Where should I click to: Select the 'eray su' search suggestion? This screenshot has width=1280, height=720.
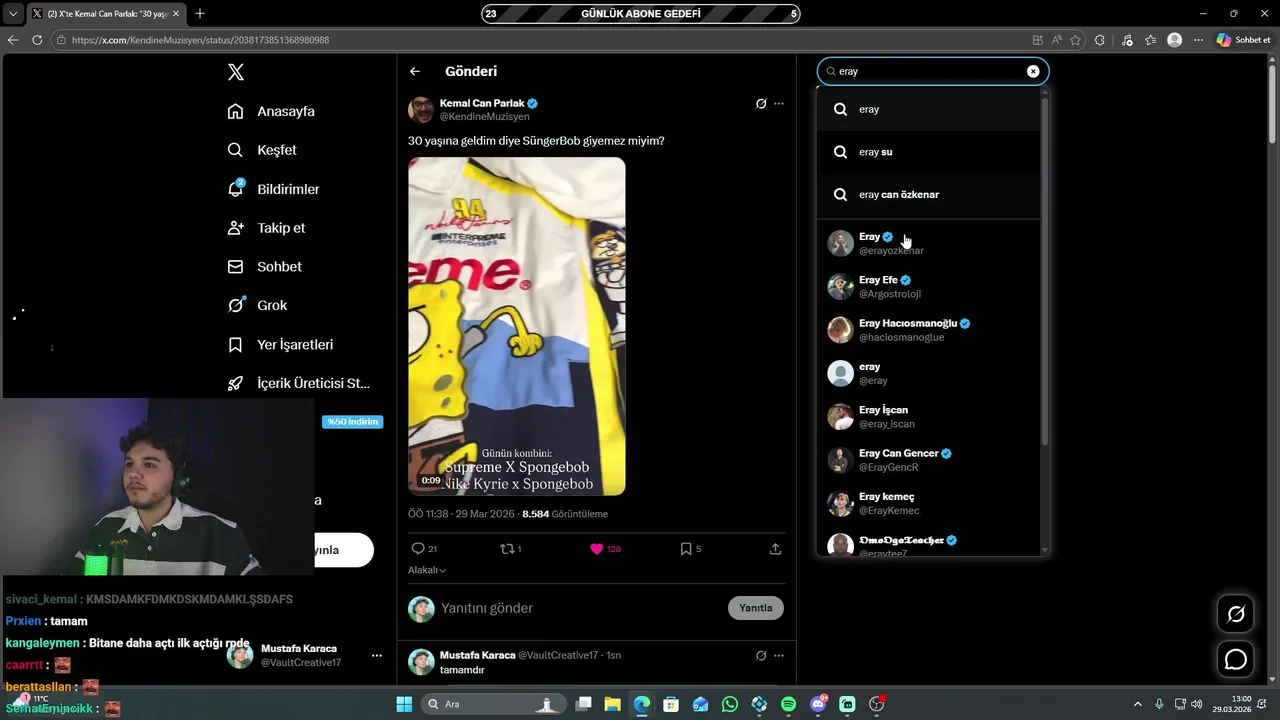929,152
